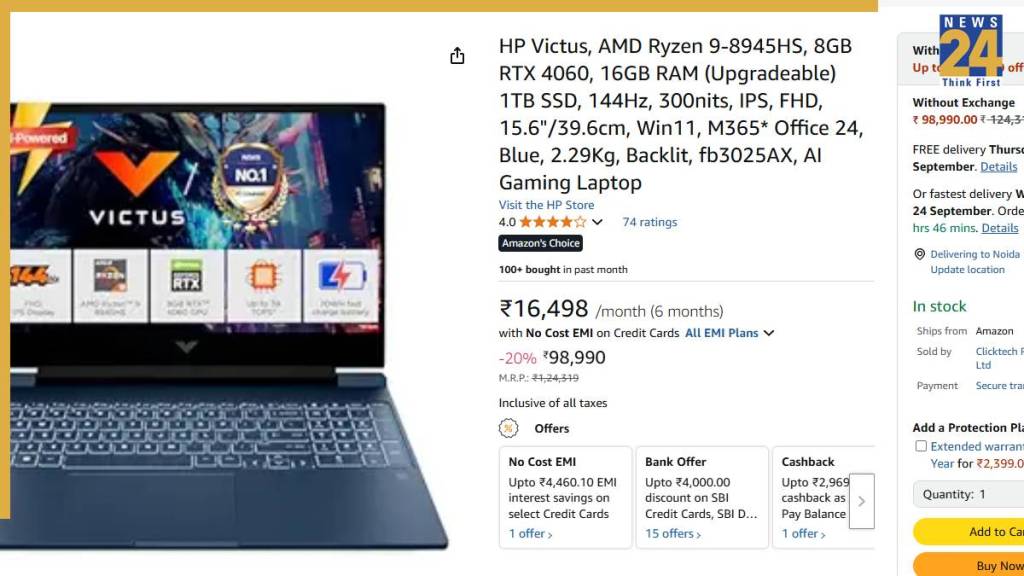This screenshot has width=1024, height=576.
Task: Click the Buy Now button
Action: tap(968, 565)
